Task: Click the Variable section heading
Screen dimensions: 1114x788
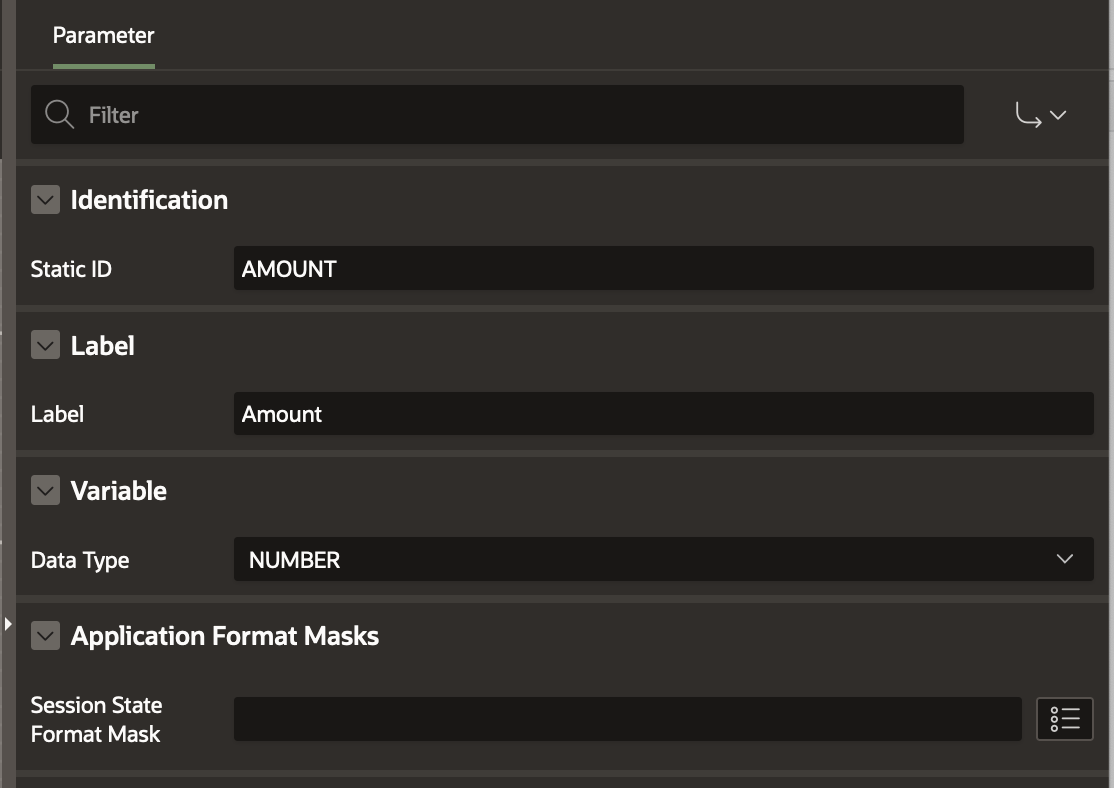Action: [x=118, y=491]
